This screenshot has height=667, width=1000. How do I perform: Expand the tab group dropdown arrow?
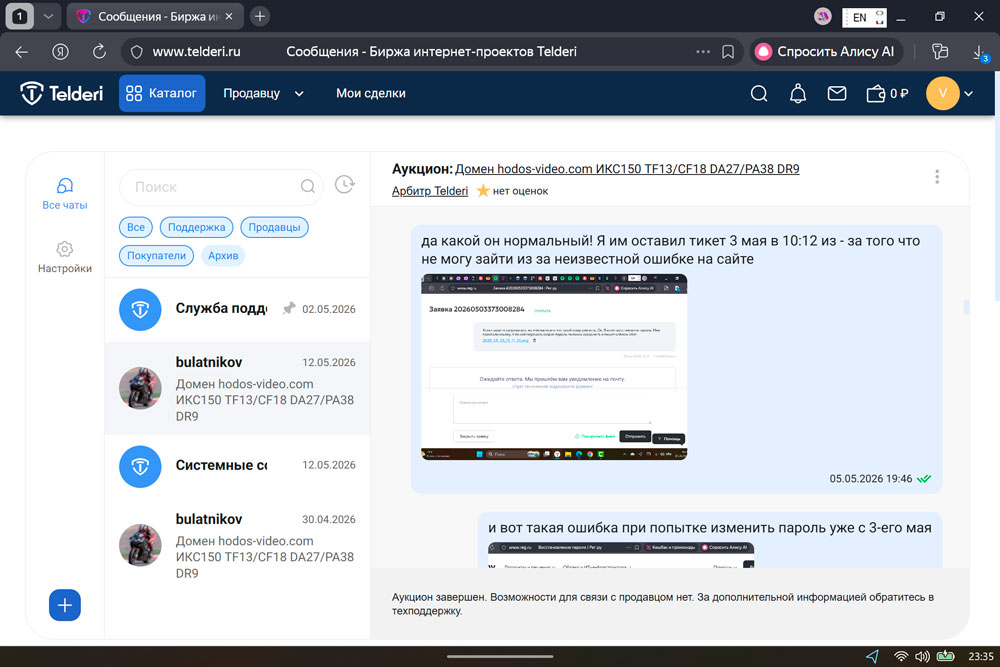point(48,17)
